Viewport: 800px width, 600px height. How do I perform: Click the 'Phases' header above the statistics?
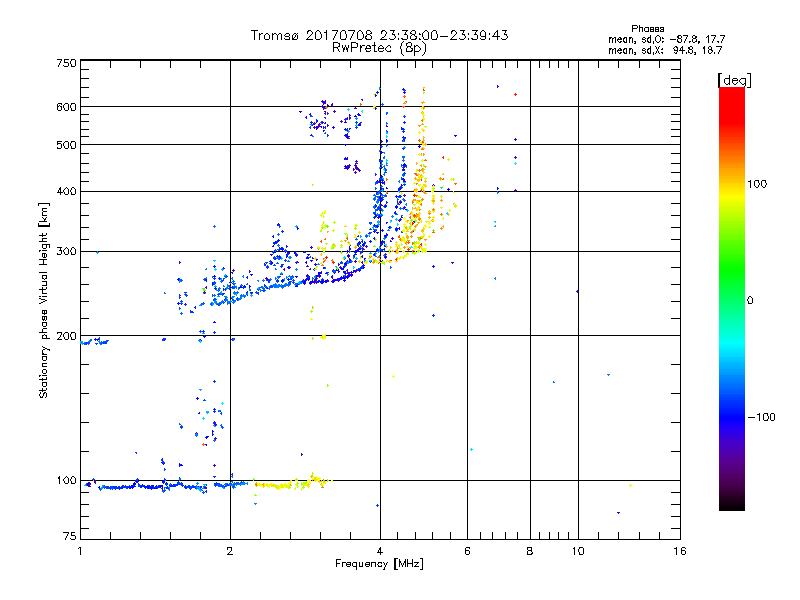coord(647,29)
